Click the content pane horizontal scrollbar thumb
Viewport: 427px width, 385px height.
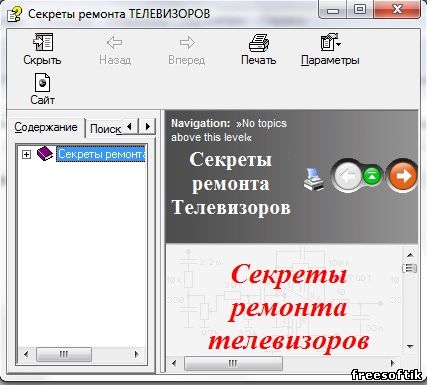tap(233, 363)
